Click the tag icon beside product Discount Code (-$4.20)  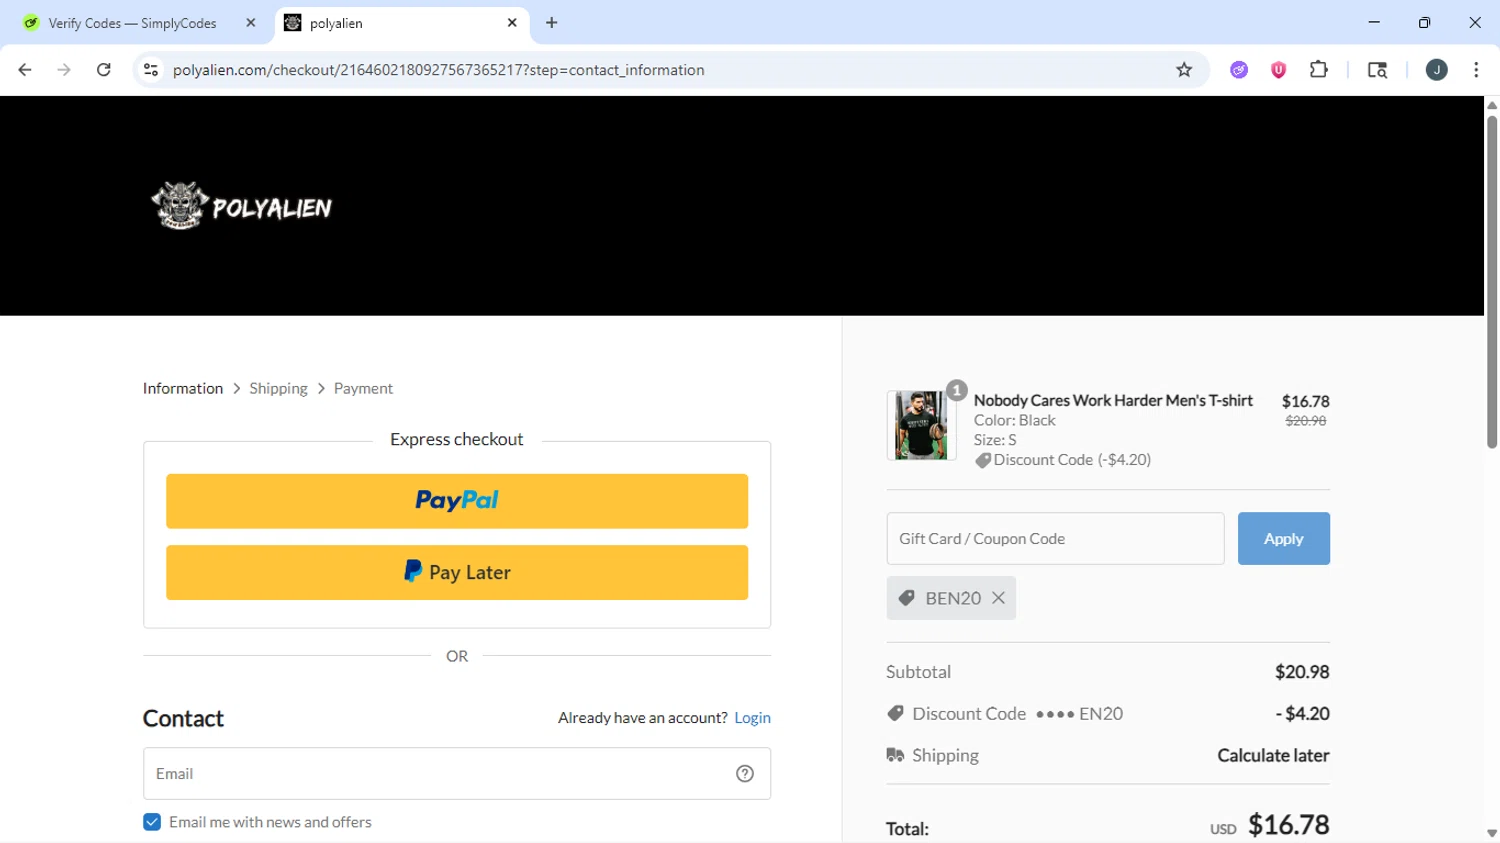983,460
